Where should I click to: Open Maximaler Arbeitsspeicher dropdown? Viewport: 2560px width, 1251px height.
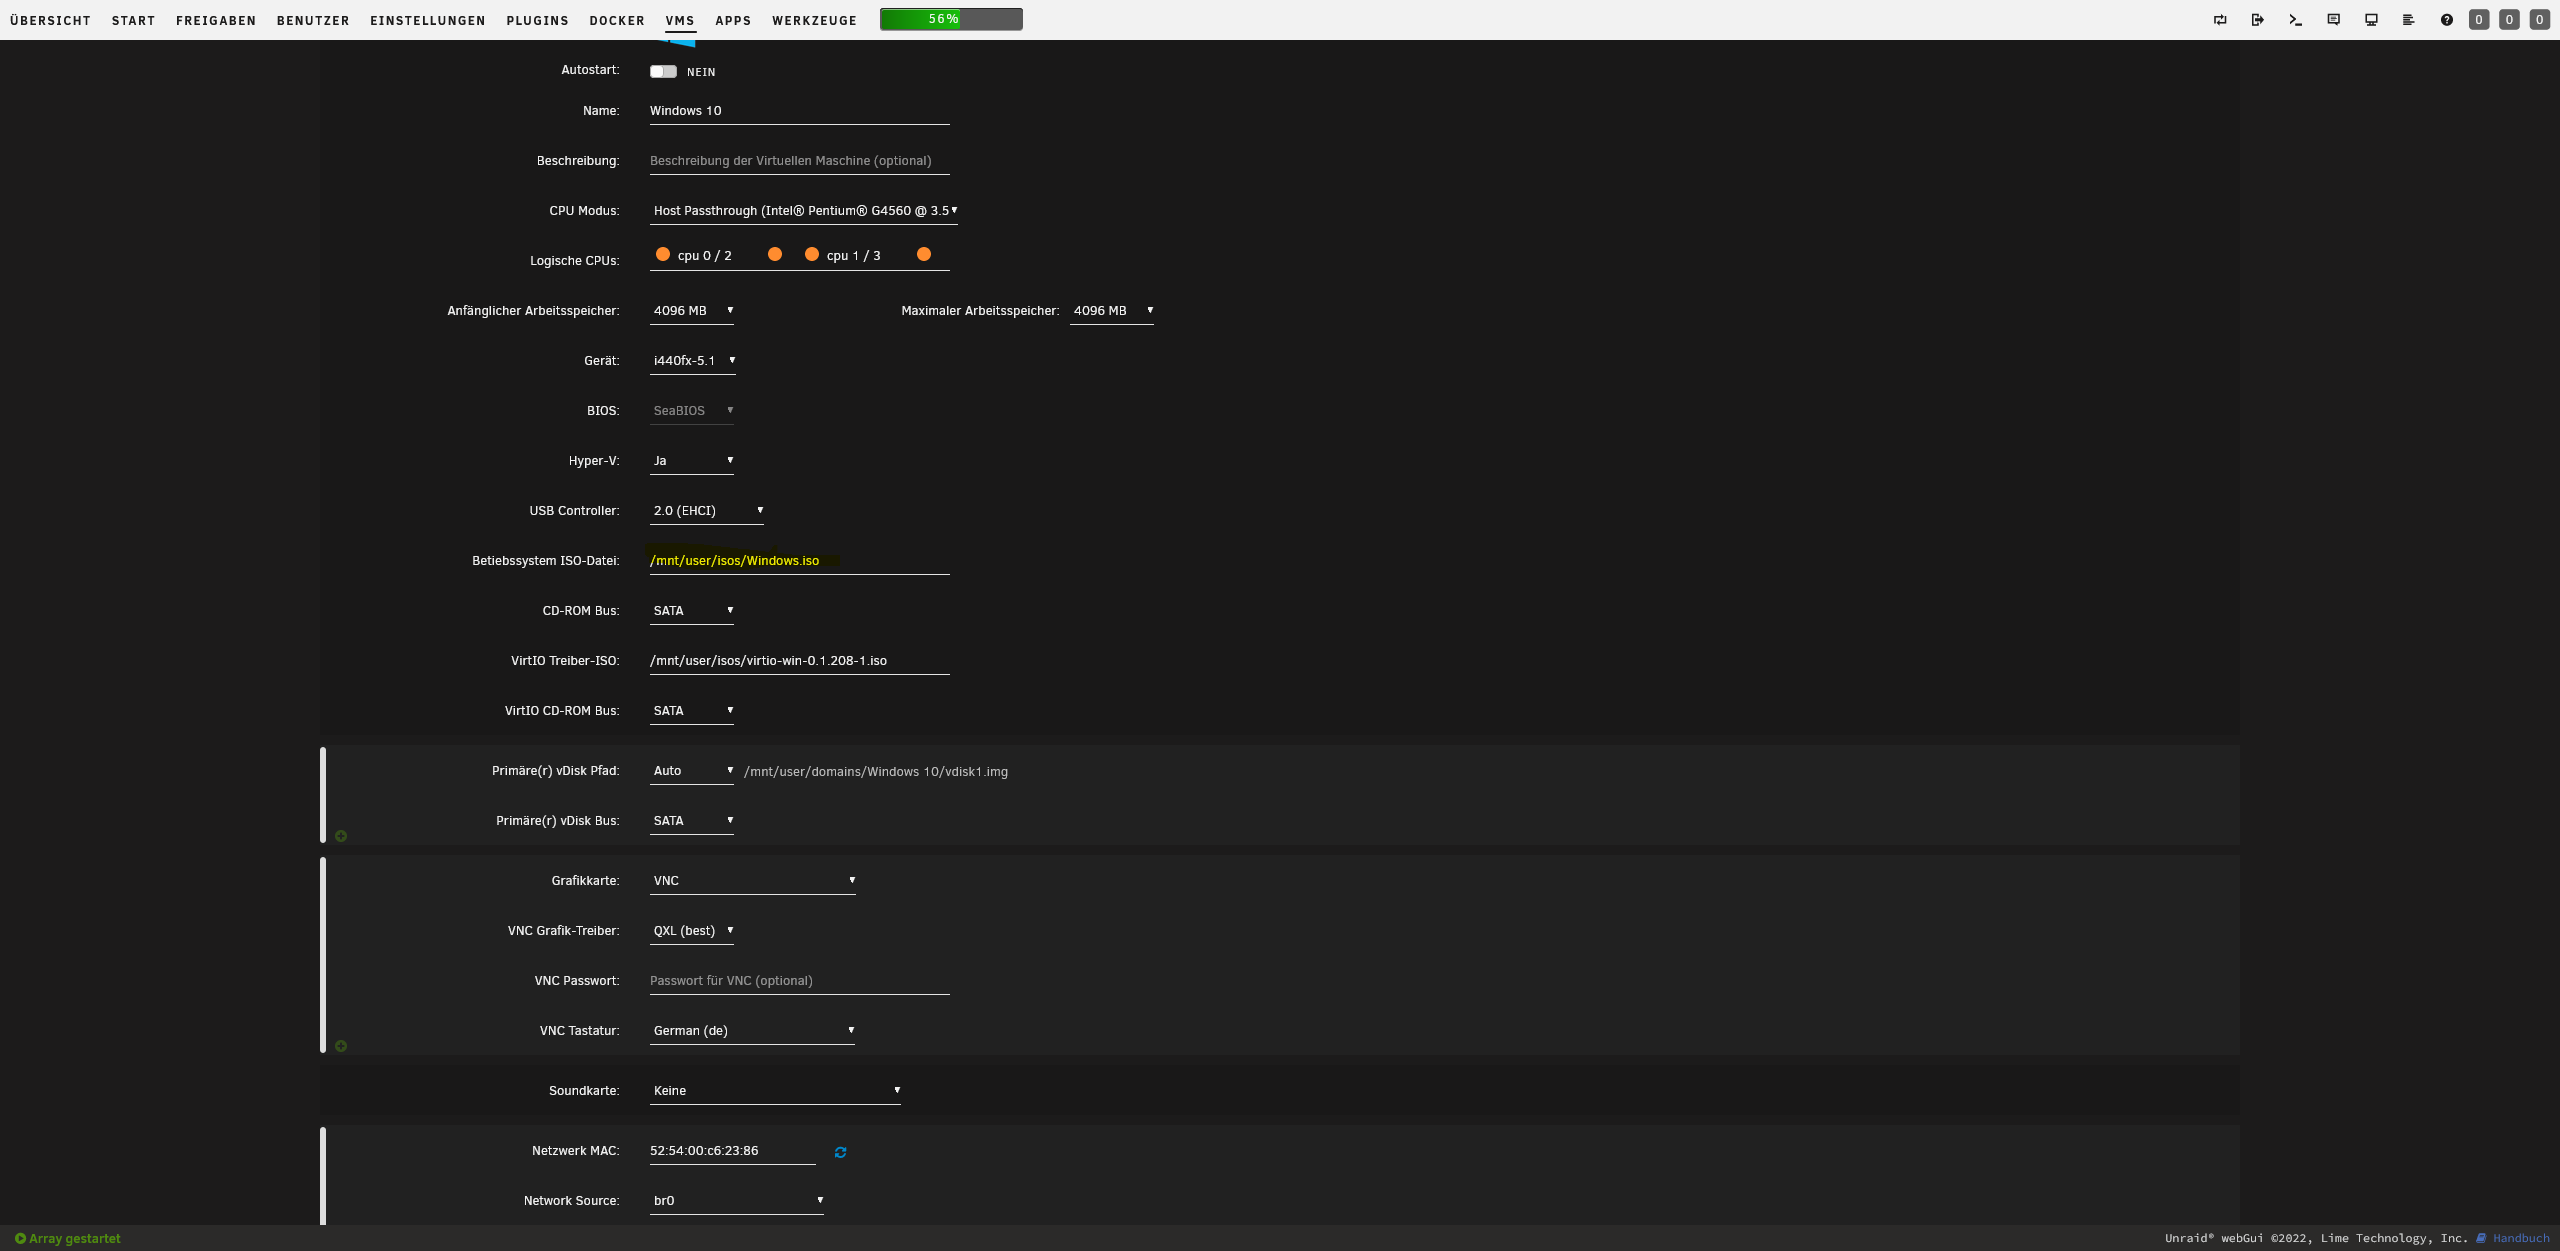[x=1112, y=311]
